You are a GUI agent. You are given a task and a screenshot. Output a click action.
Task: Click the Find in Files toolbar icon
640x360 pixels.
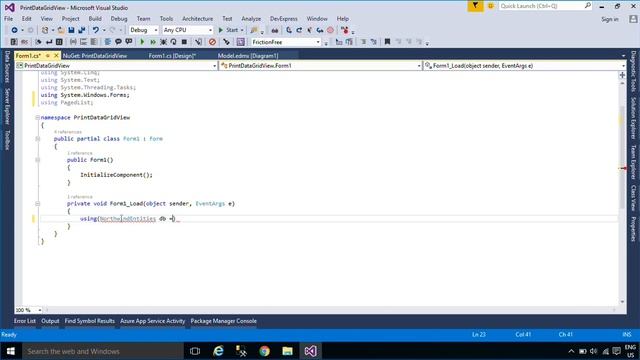254,30
